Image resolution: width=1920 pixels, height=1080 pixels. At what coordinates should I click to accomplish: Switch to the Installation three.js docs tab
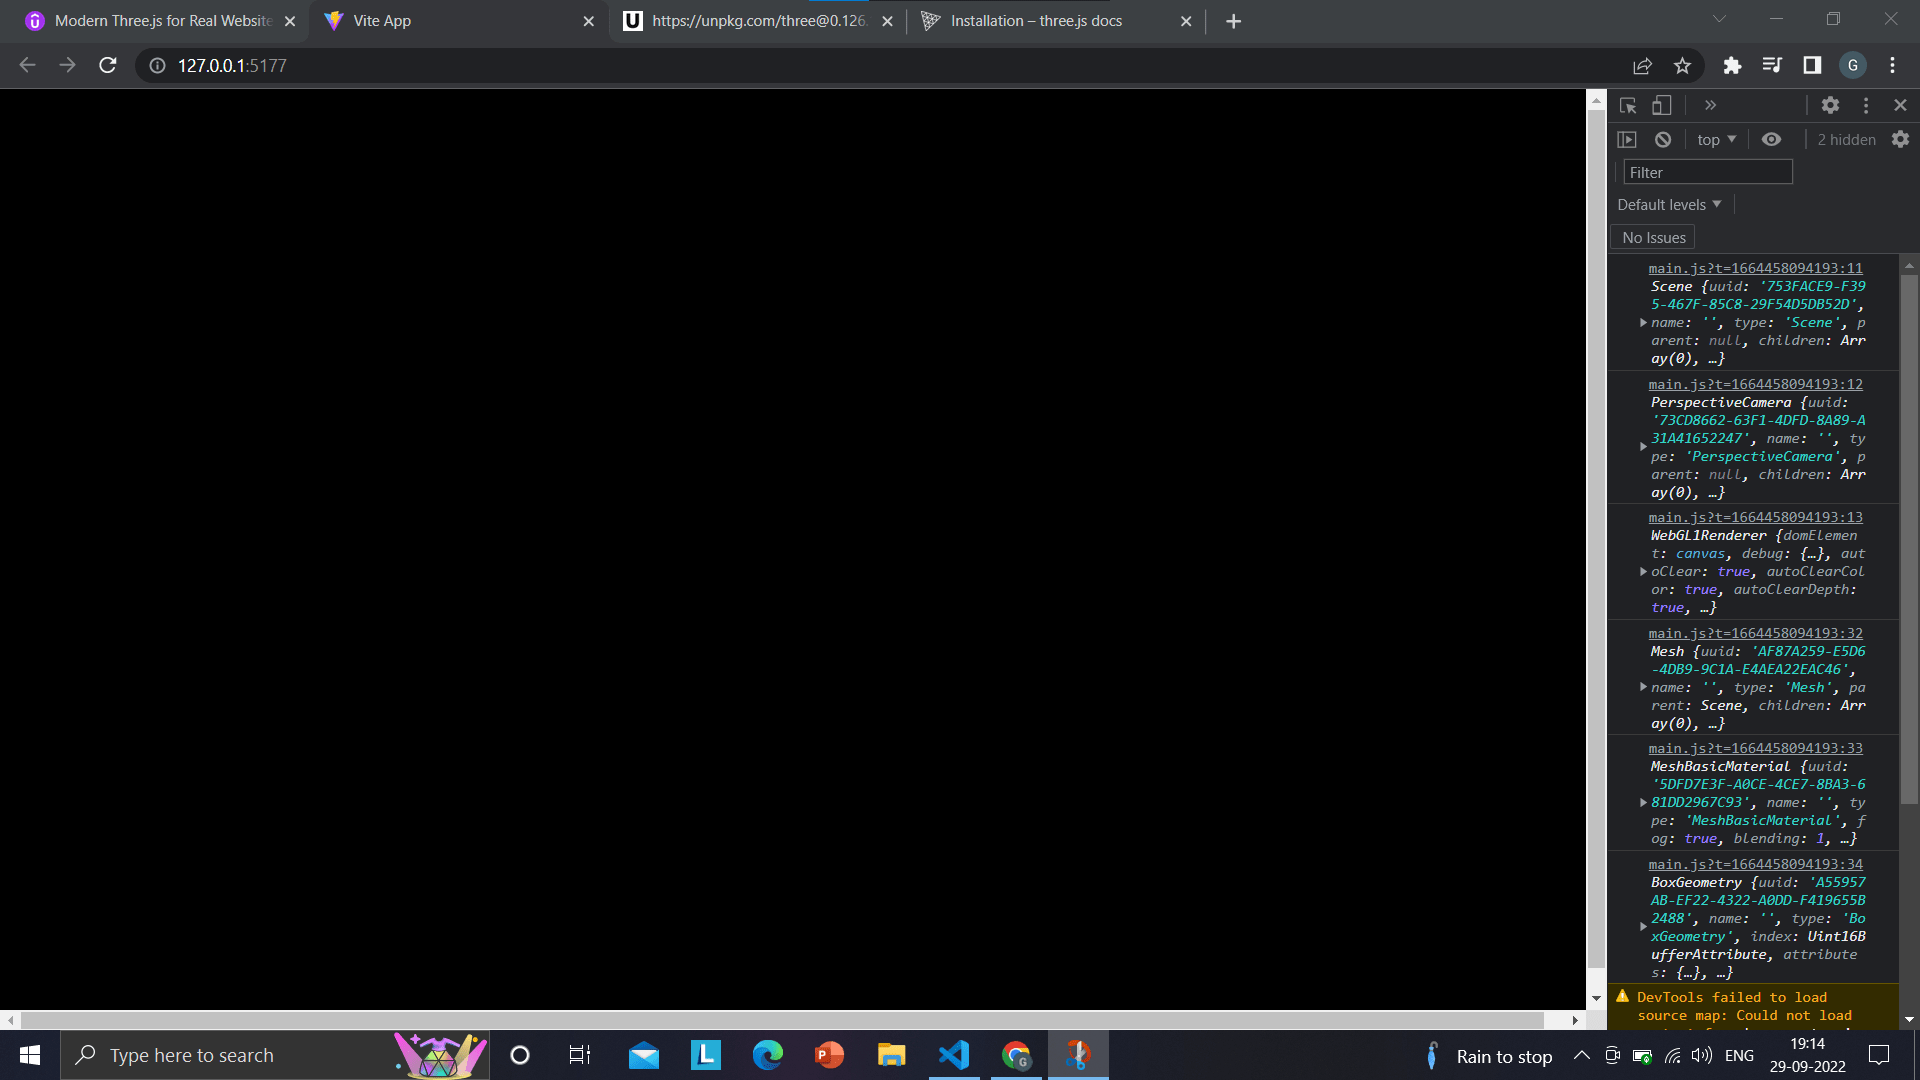[1036, 21]
